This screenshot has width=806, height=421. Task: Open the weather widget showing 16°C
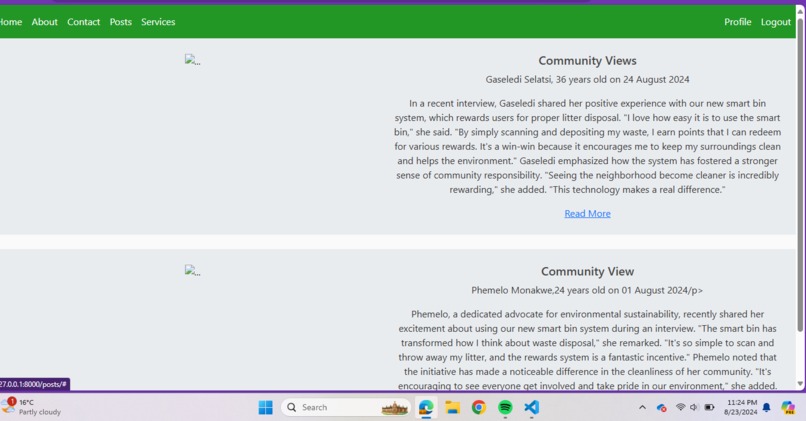click(x=32, y=407)
